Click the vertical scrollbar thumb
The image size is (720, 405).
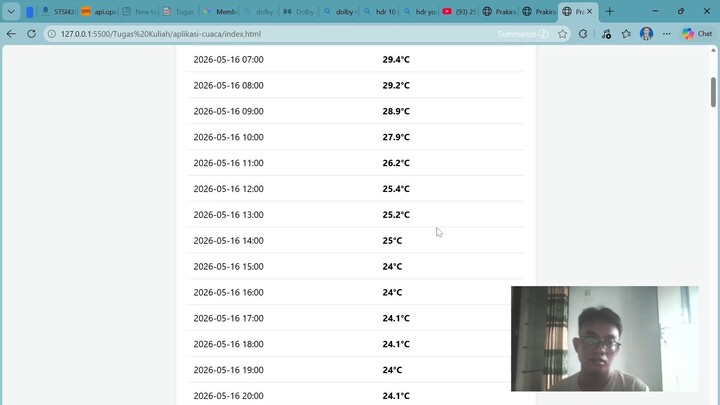[713, 92]
